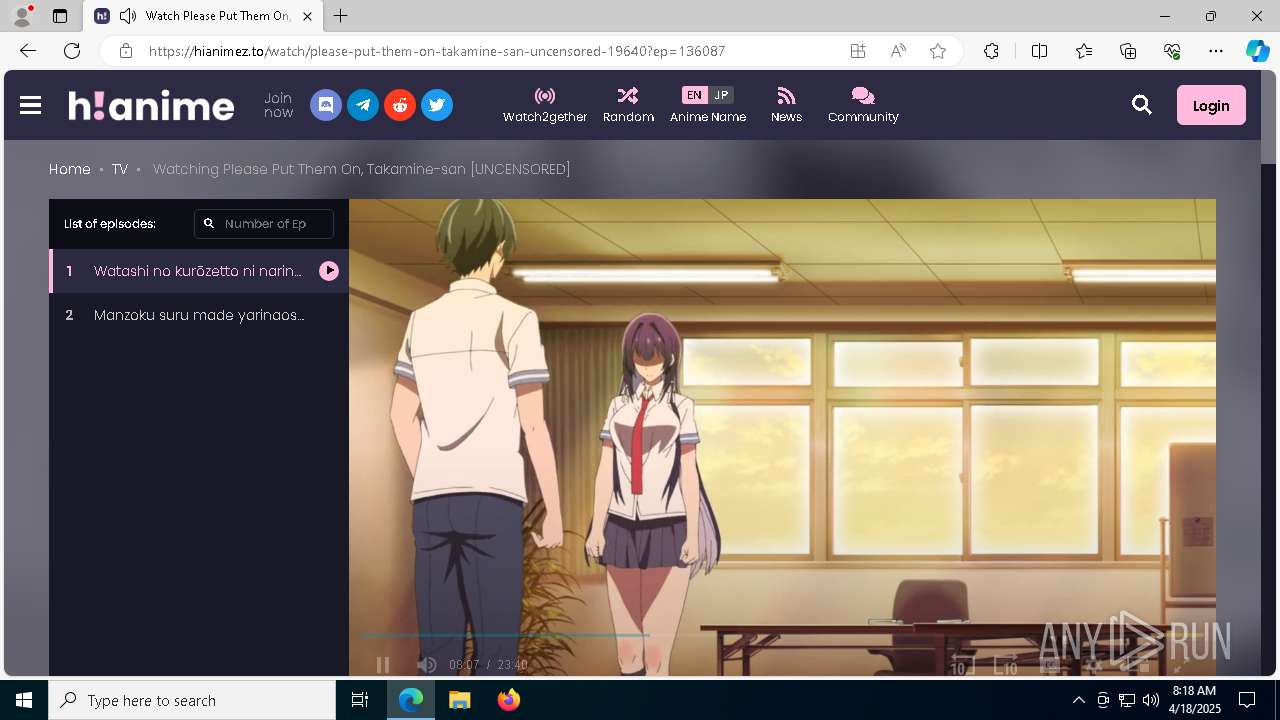Skip the video forward 10 seconds
This screenshot has height=720, width=1280.
tap(1005, 665)
